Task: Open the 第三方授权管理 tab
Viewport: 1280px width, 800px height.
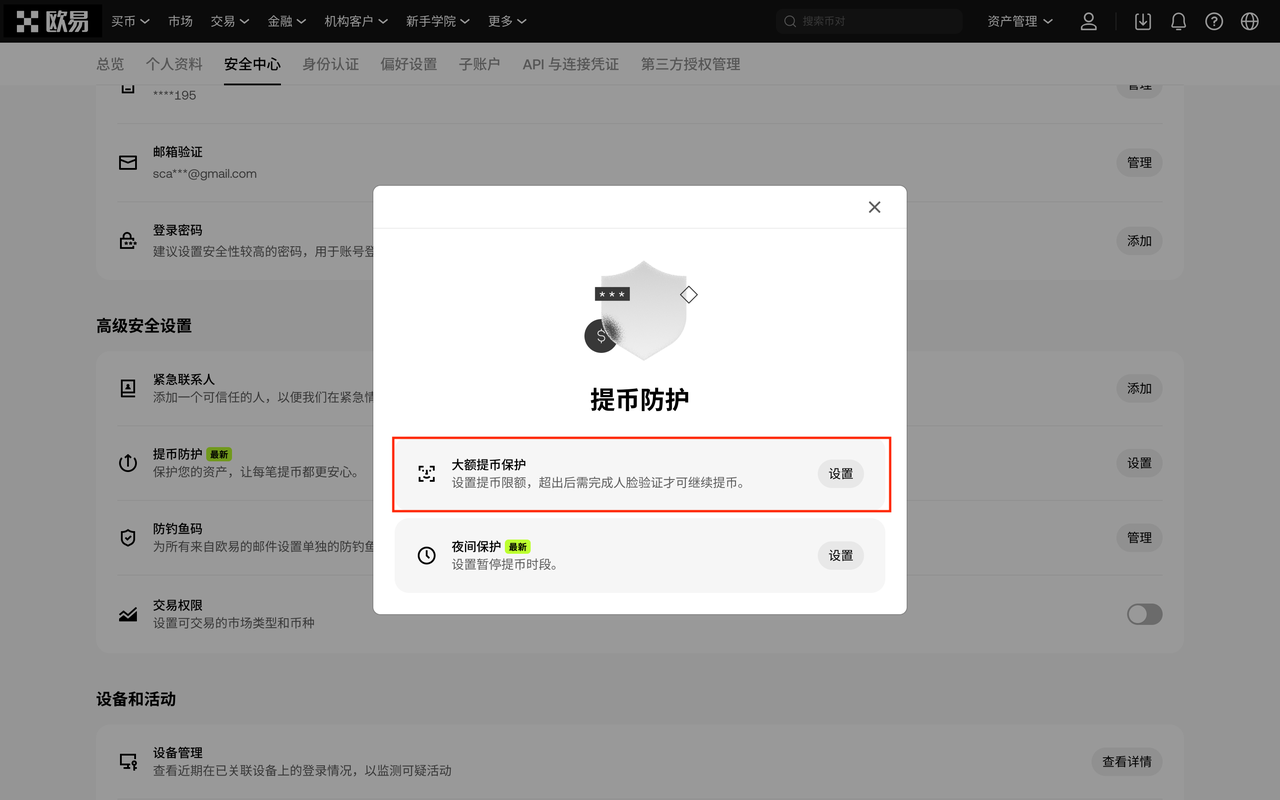Action: click(690, 64)
